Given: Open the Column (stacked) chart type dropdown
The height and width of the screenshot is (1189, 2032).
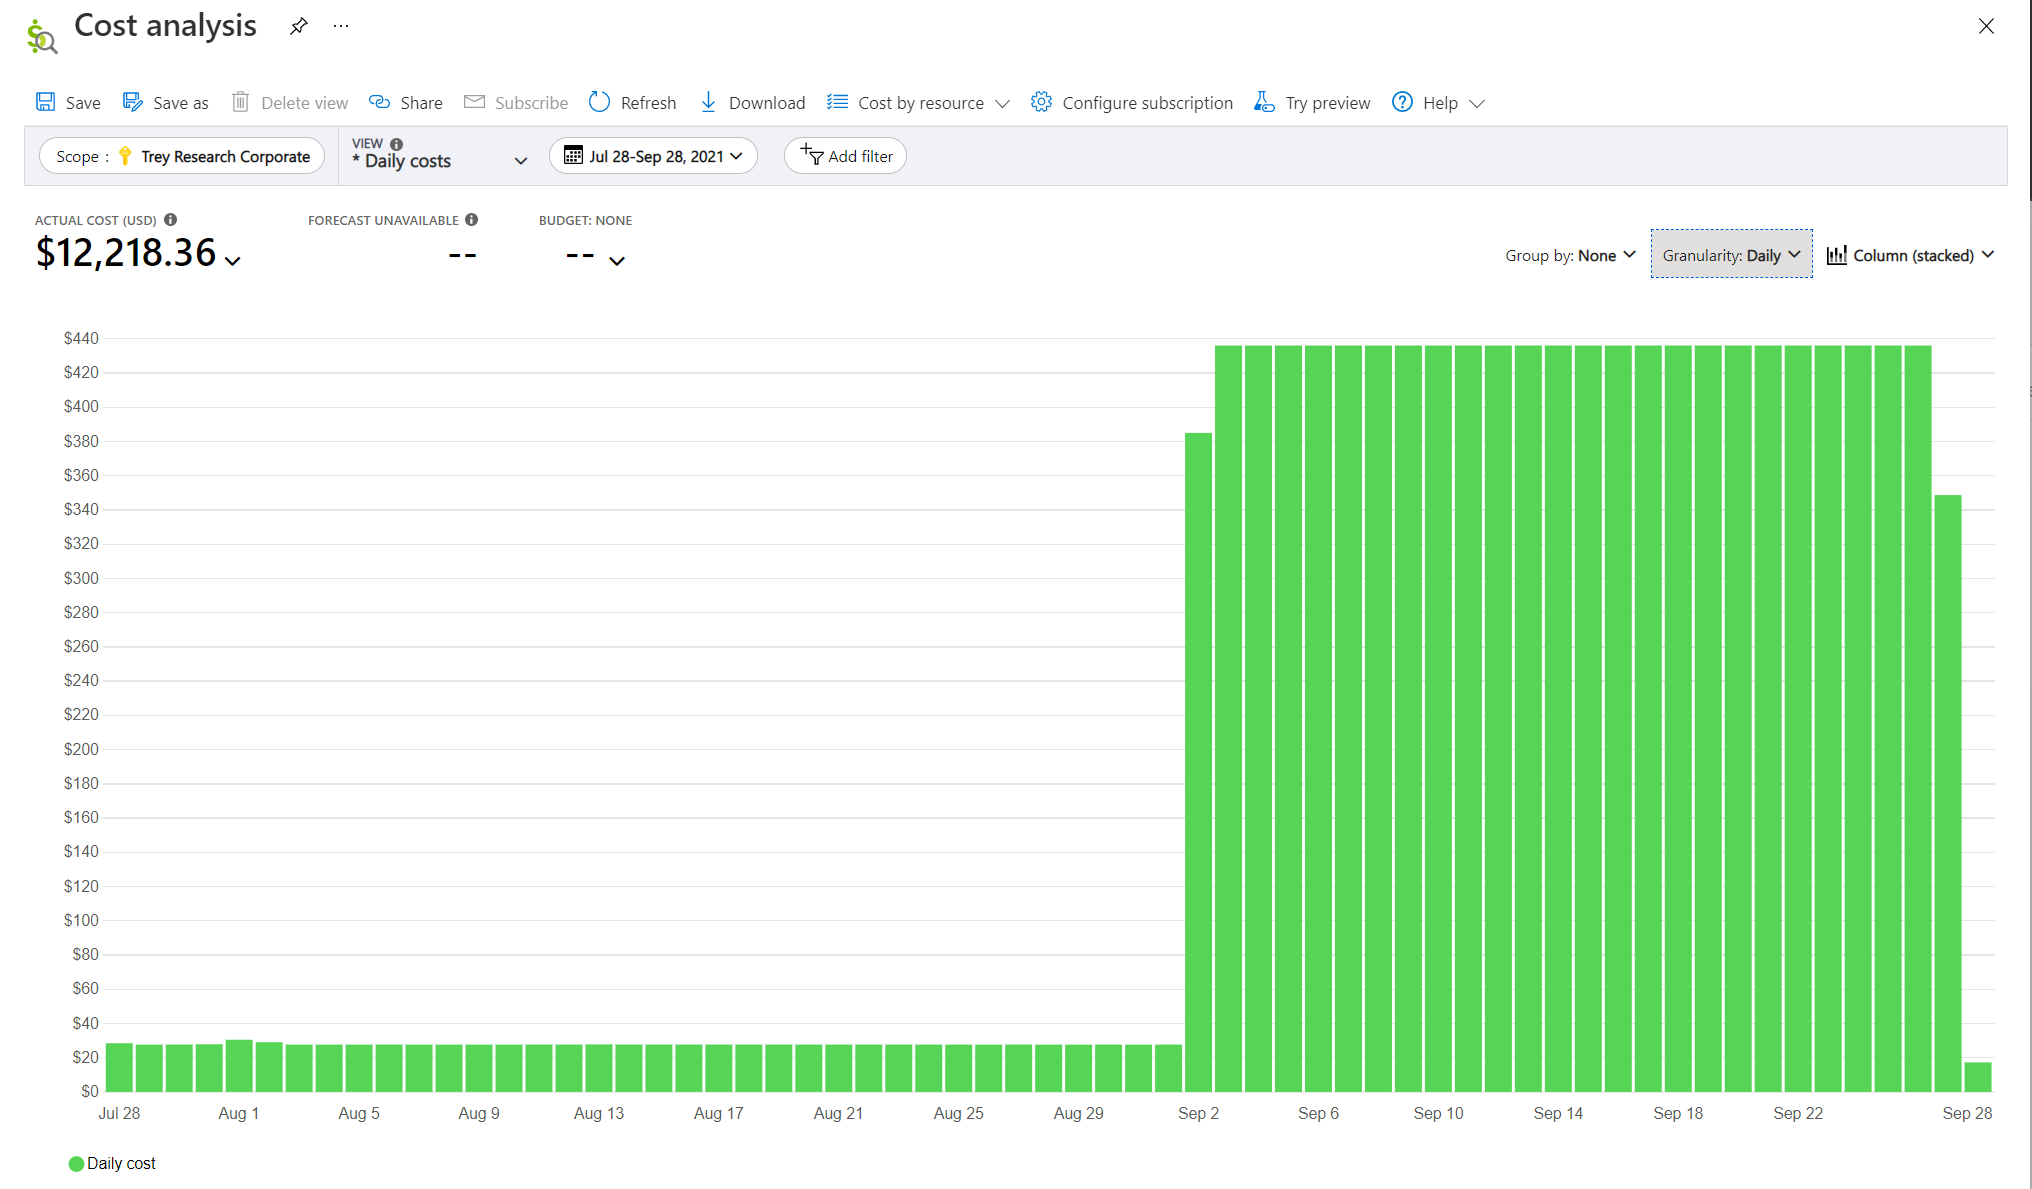Looking at the screenshot, I should [1910, 255].
